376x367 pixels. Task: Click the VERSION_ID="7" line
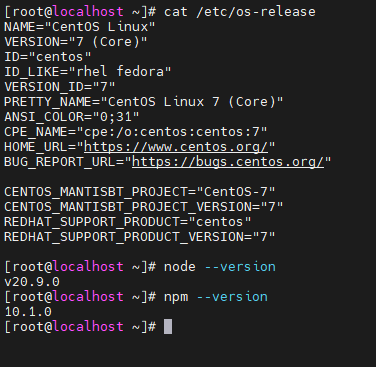60,87
